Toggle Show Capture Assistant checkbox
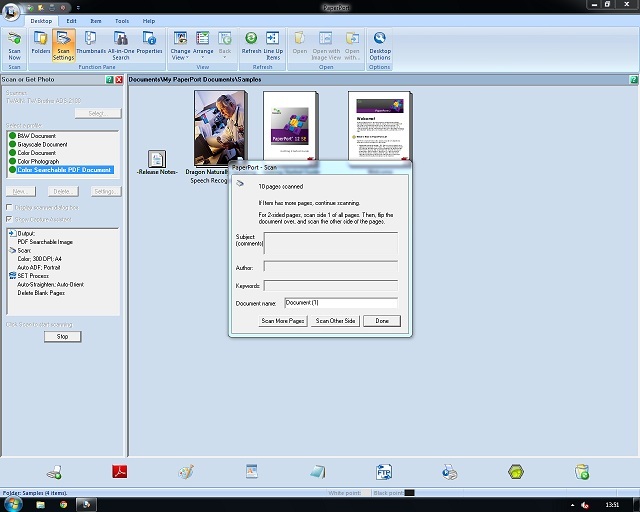 coord(9,219)
